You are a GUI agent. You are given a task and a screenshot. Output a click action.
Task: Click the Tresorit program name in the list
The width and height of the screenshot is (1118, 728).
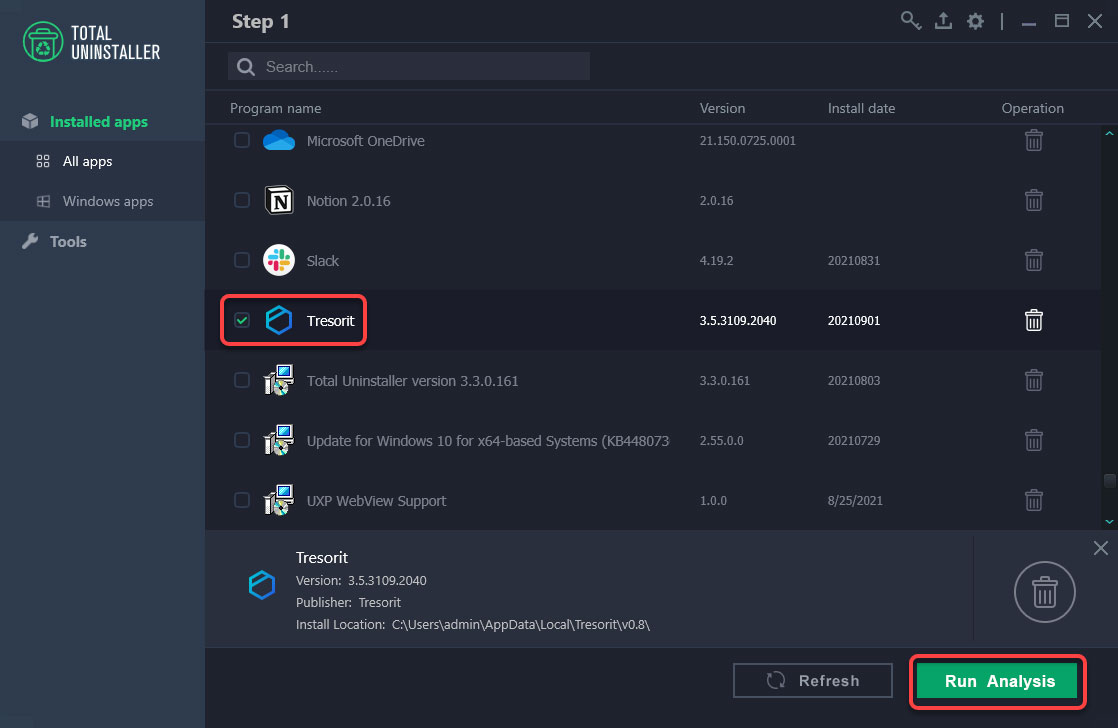(x=330, y=321)
